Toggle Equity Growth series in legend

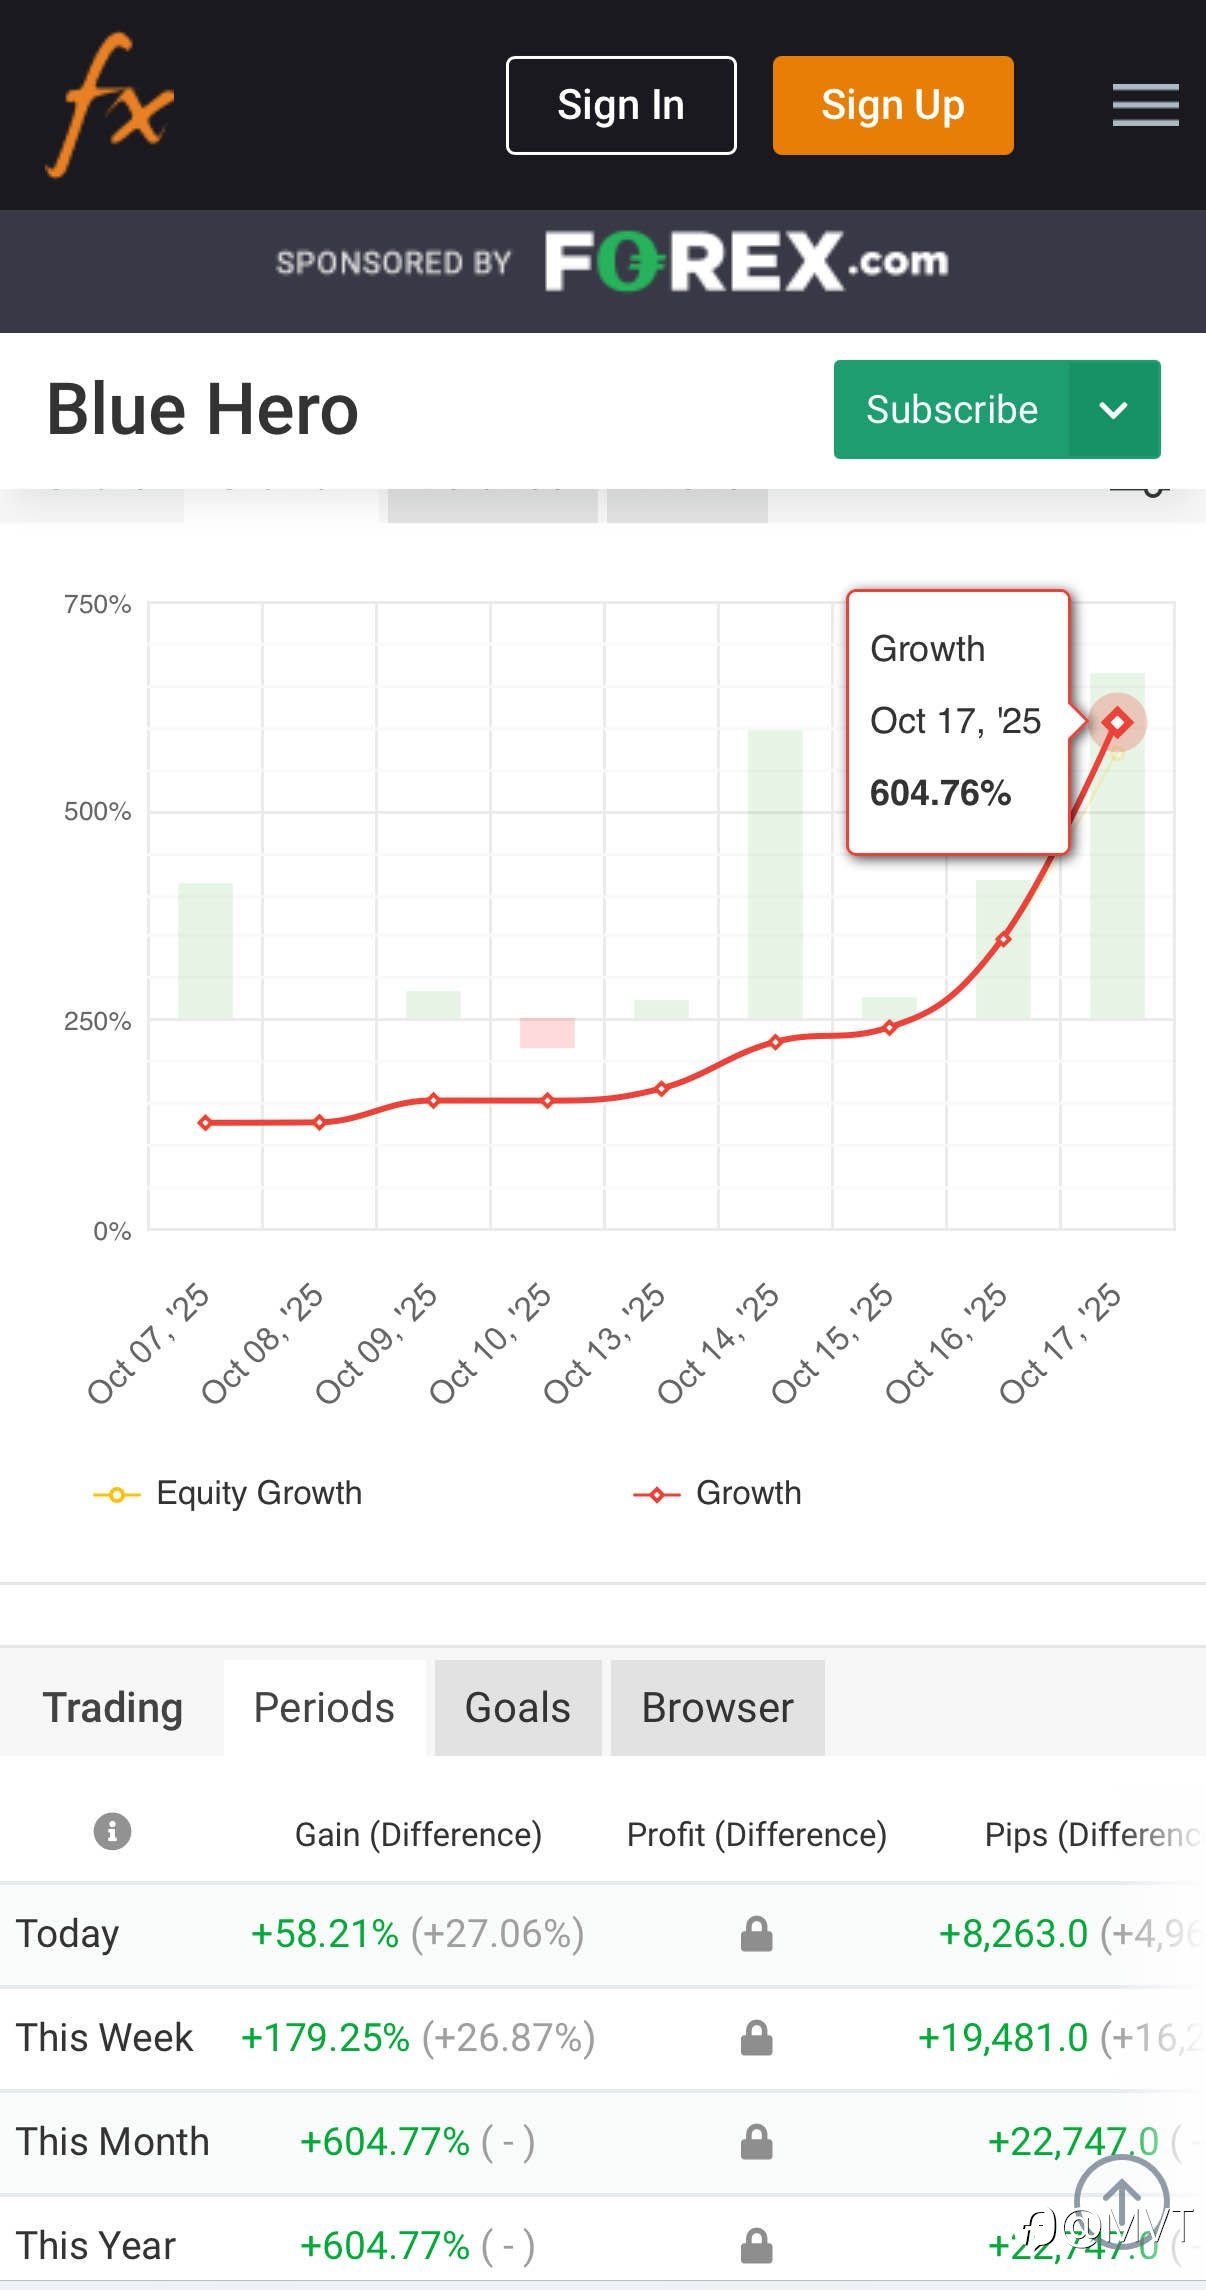(x=229, y=1494)
